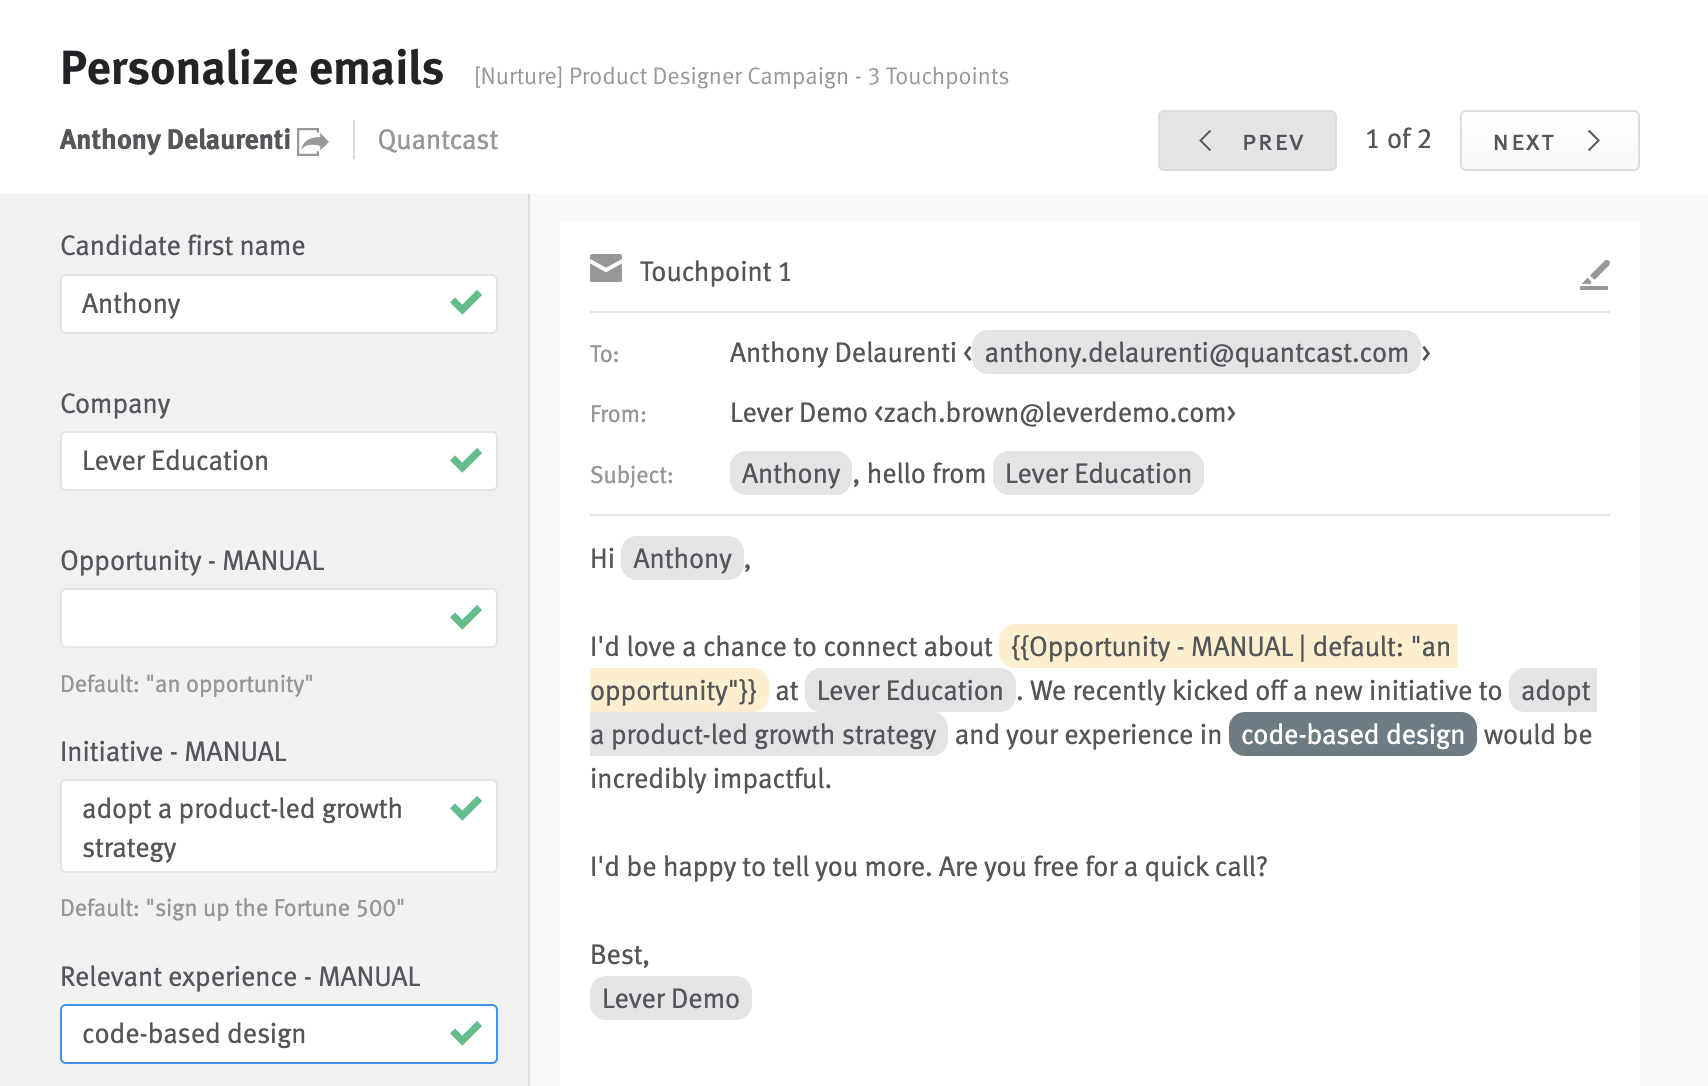Click the 'adopt a product-led growth strategy' token

pyautogui.click(x=768, y=735)
